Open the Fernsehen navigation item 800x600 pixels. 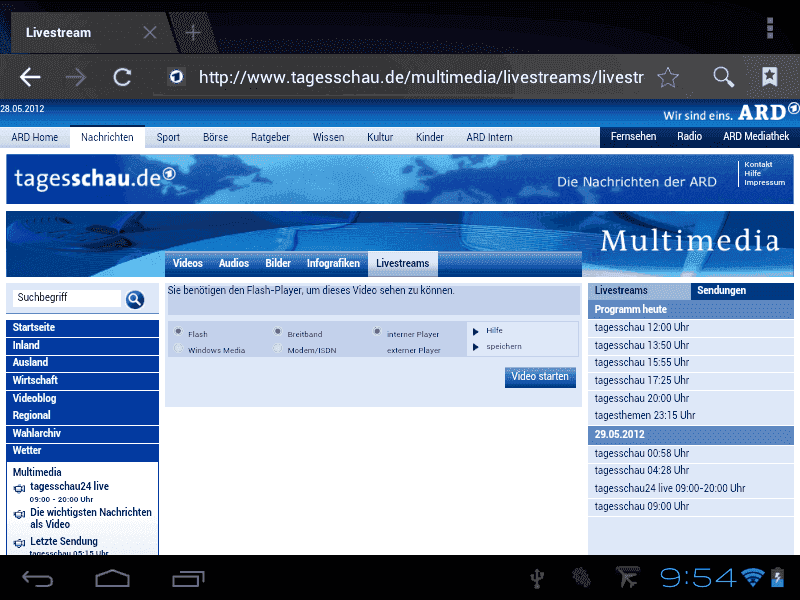[x=633, y=136]
